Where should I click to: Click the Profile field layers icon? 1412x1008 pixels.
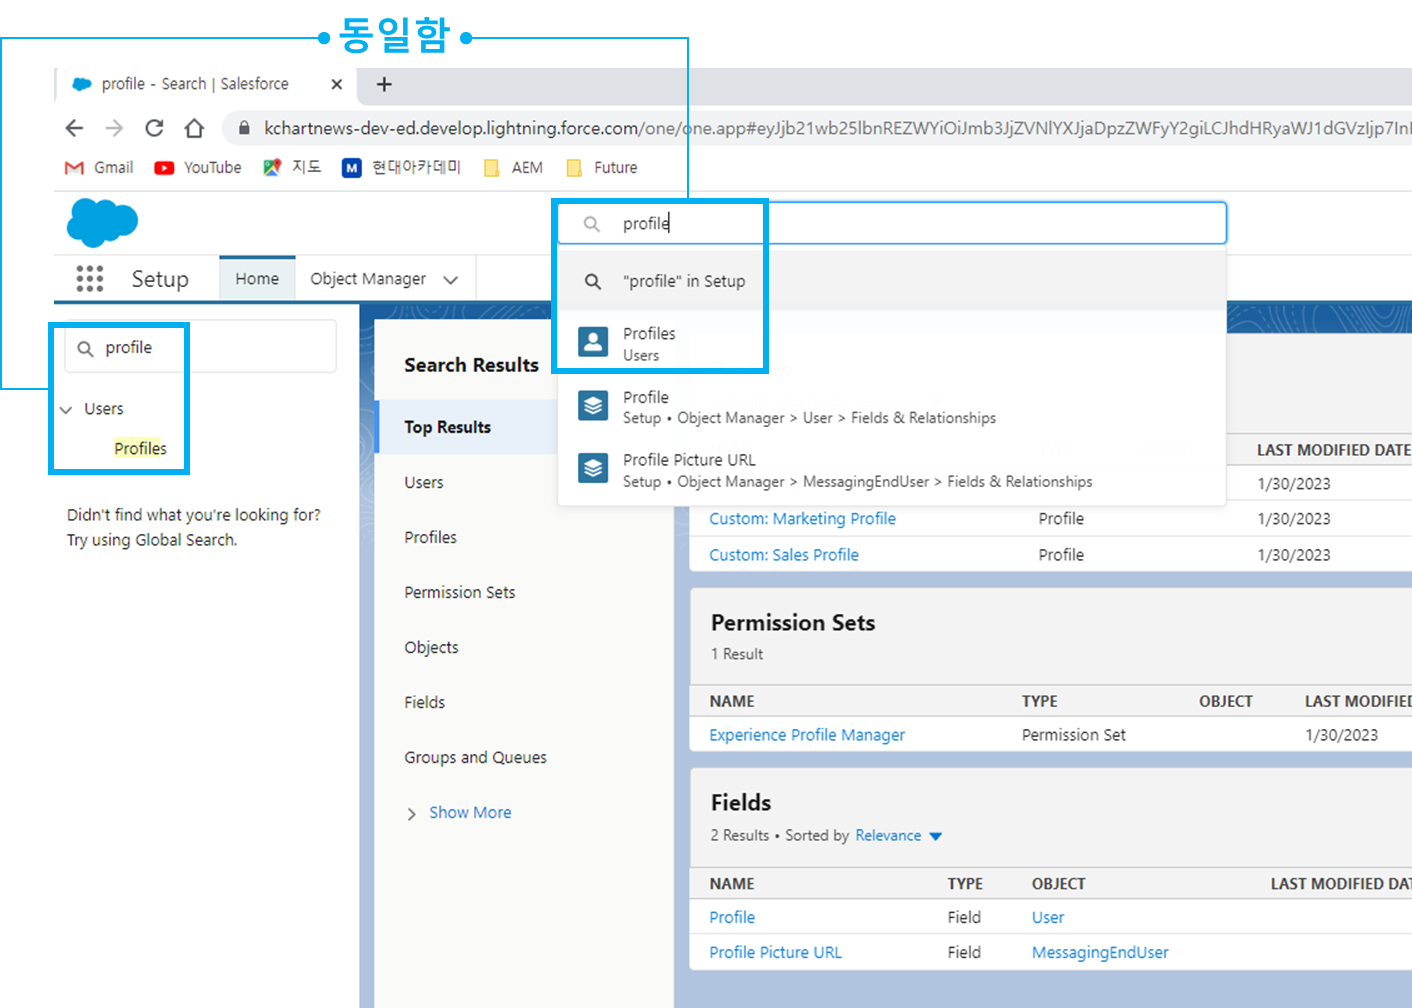[594, 406]
